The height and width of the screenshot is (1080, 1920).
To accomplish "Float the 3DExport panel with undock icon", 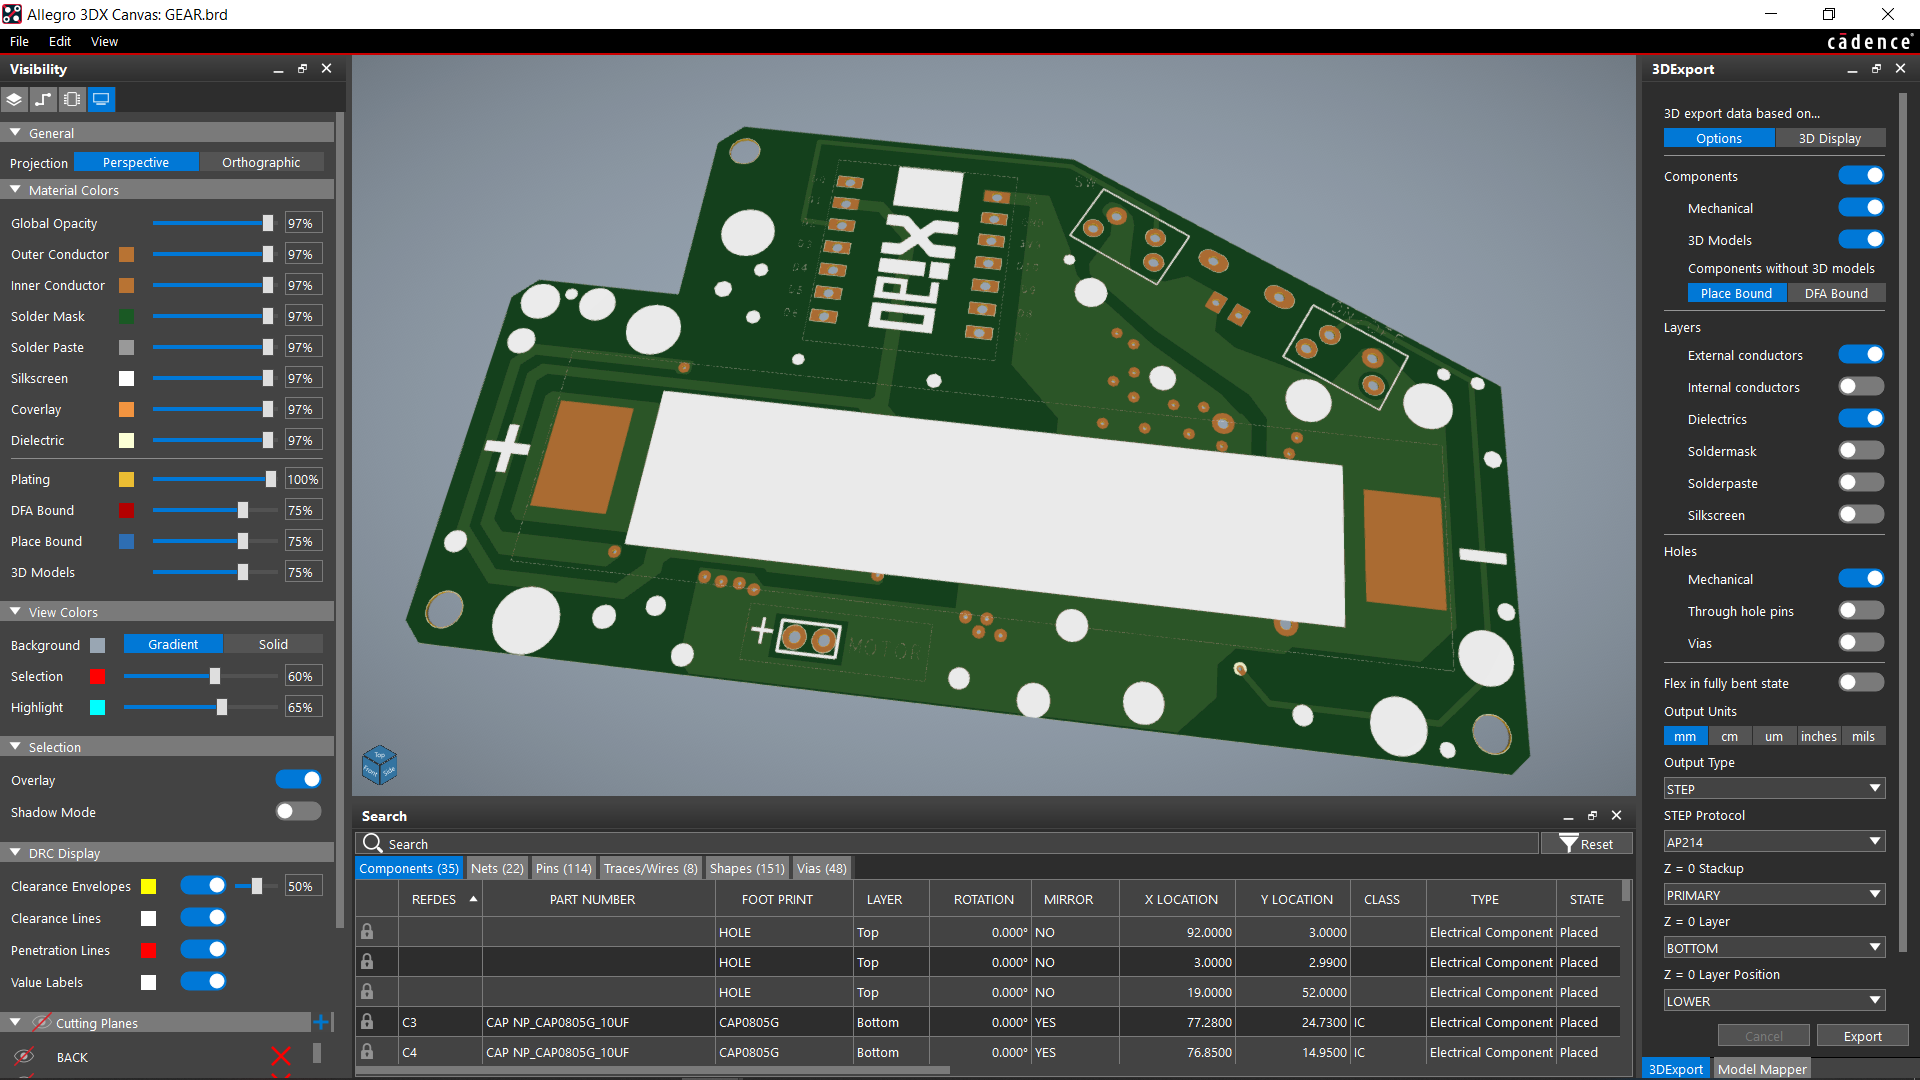I will click(x=1876, y=69).
